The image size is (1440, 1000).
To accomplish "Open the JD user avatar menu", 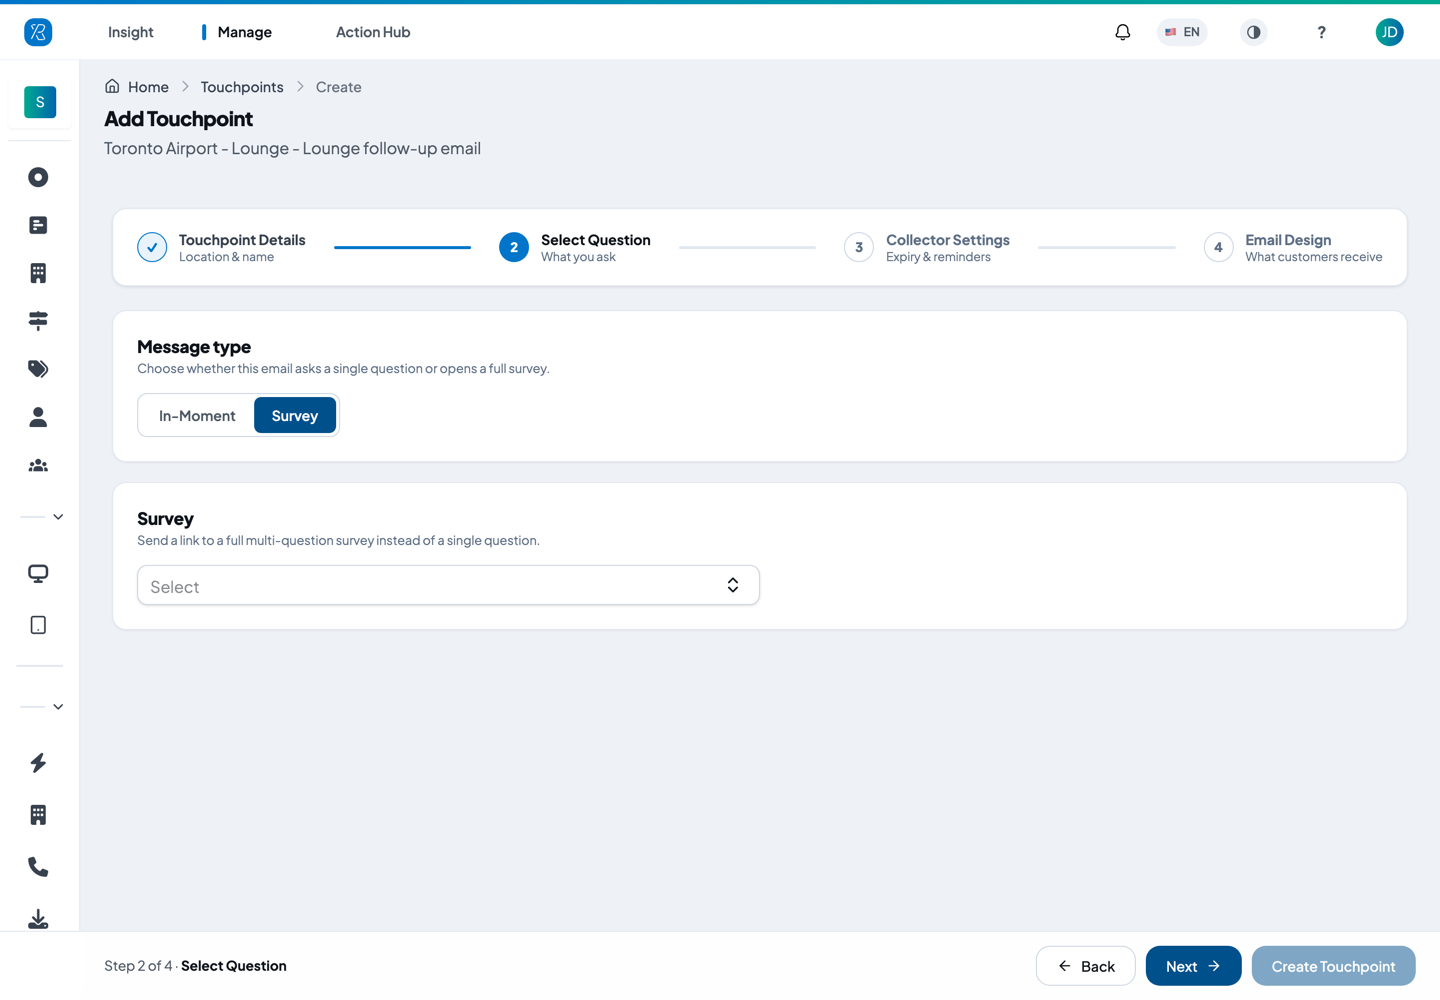I will [1389, 32].
